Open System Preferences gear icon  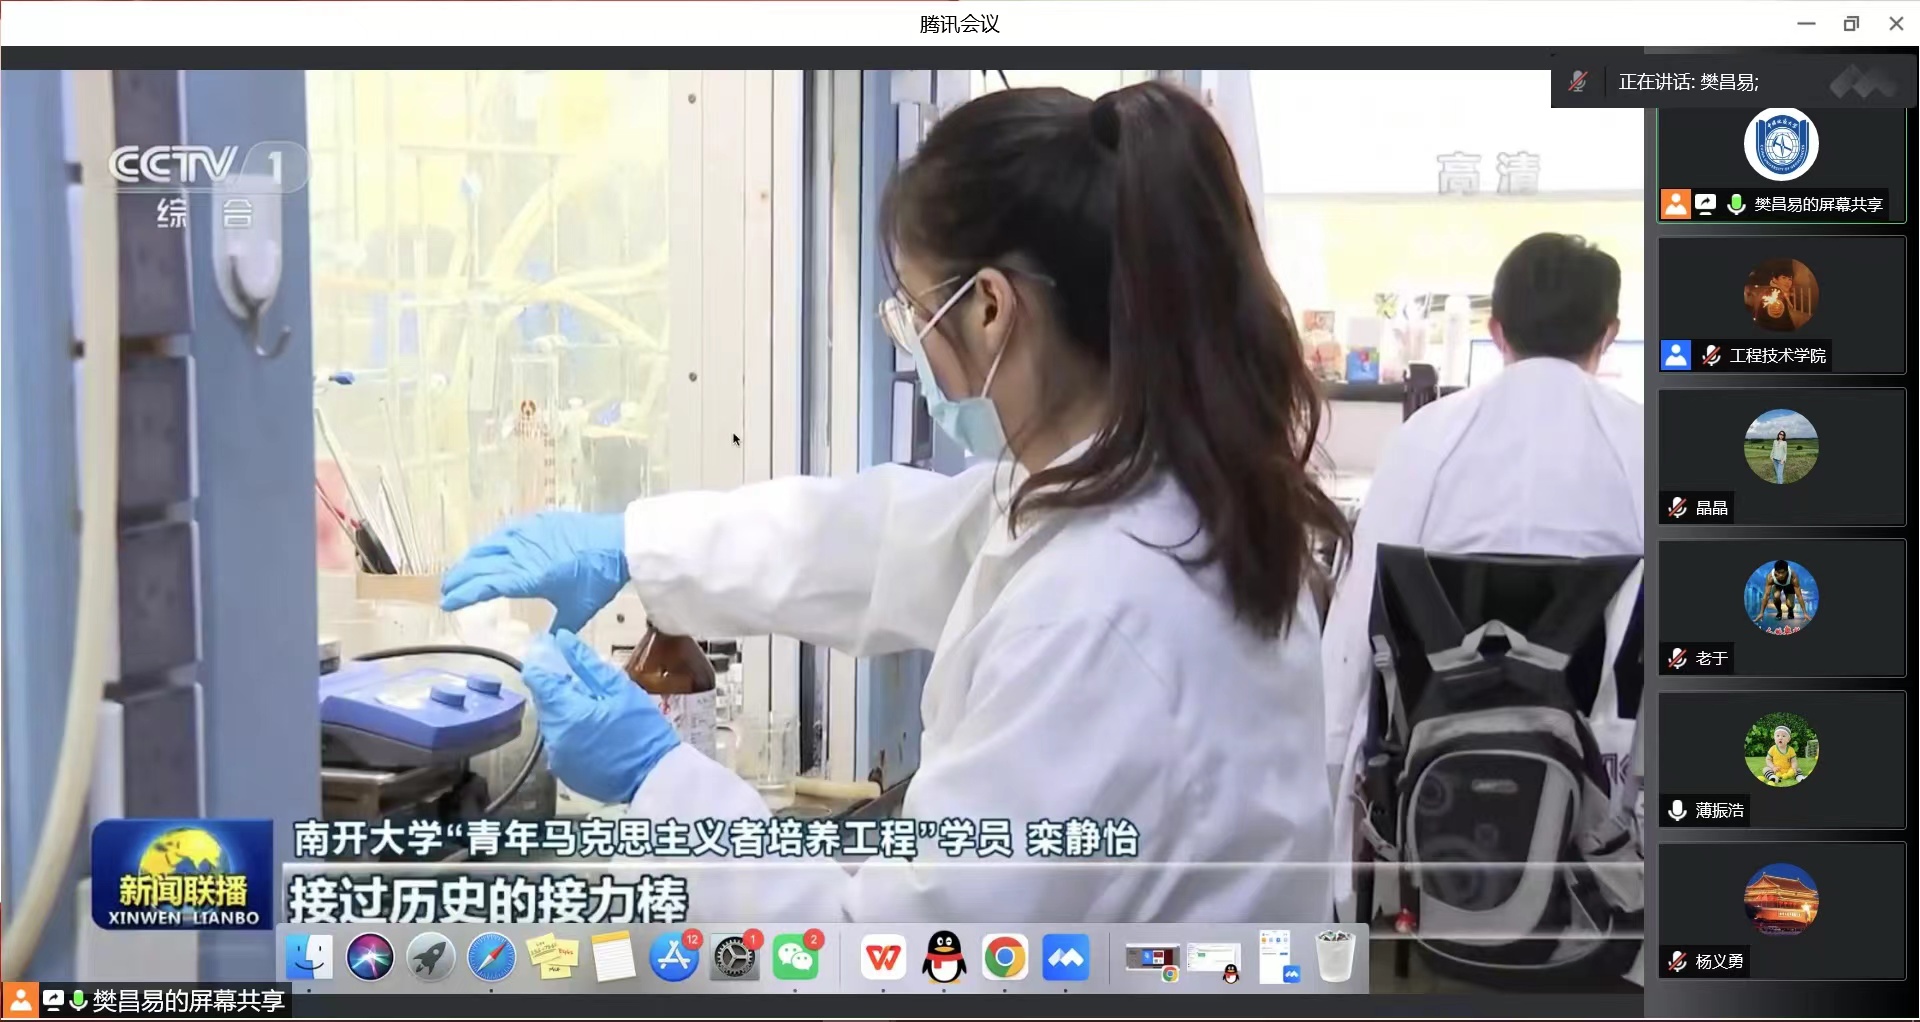[x=736, y=959]
